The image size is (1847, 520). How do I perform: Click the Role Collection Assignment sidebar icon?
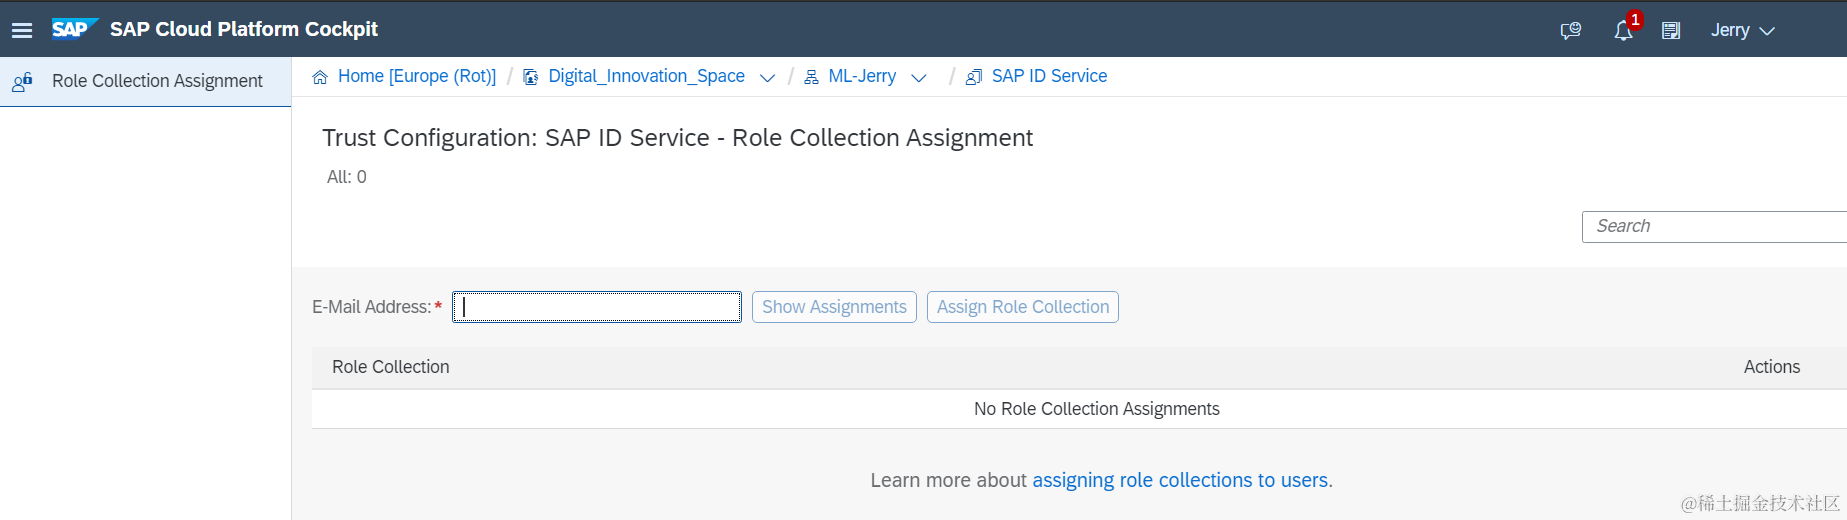tap(22, 82)
